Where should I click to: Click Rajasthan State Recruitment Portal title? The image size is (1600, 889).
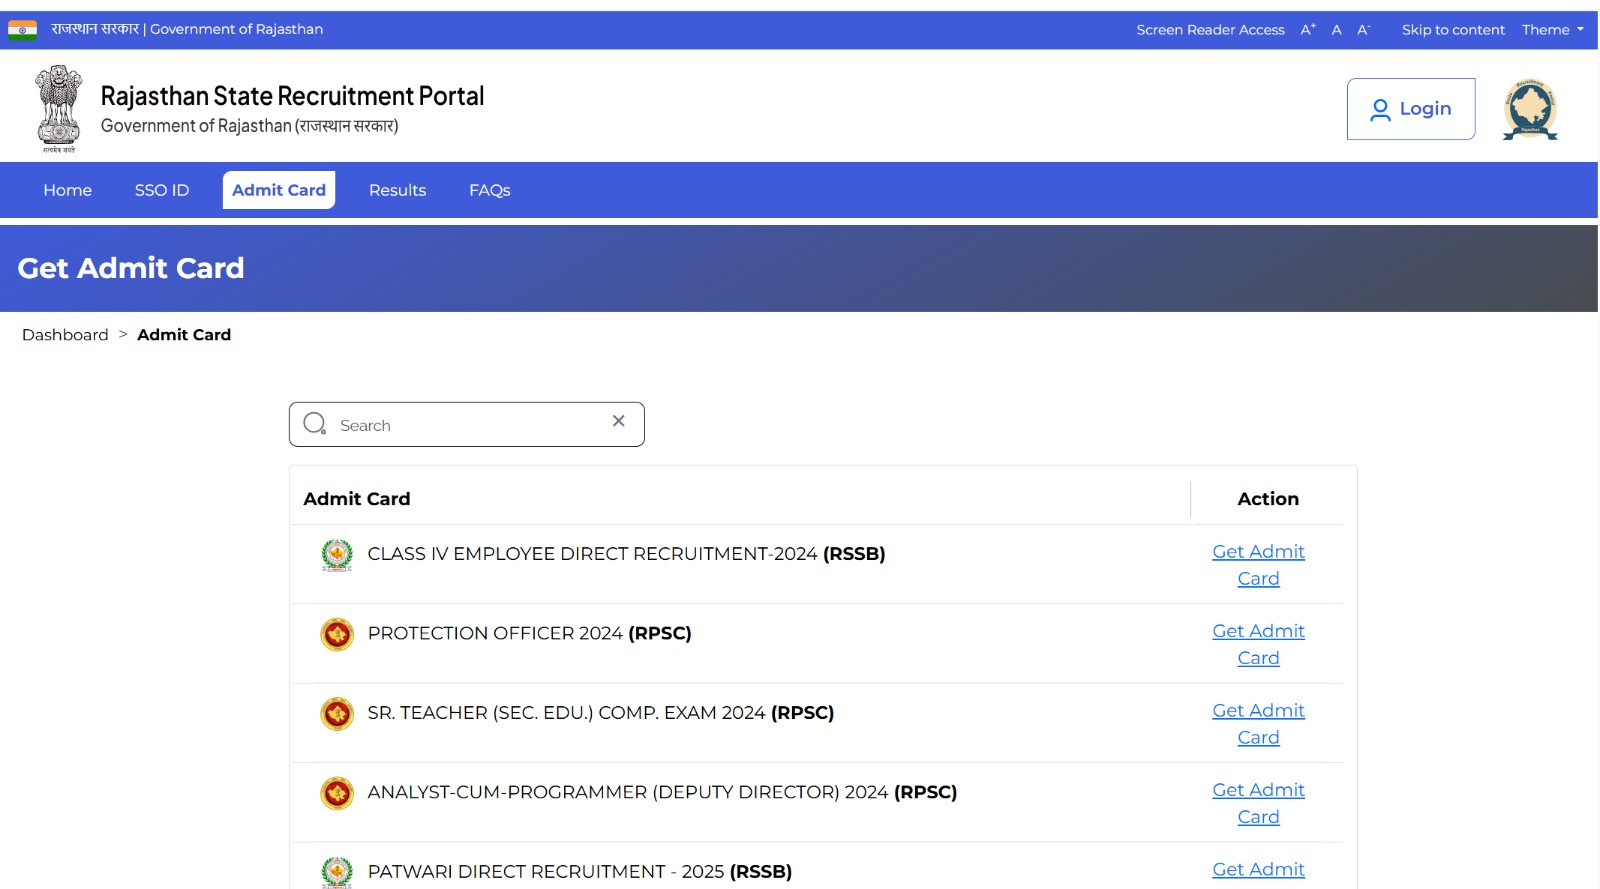292,96
